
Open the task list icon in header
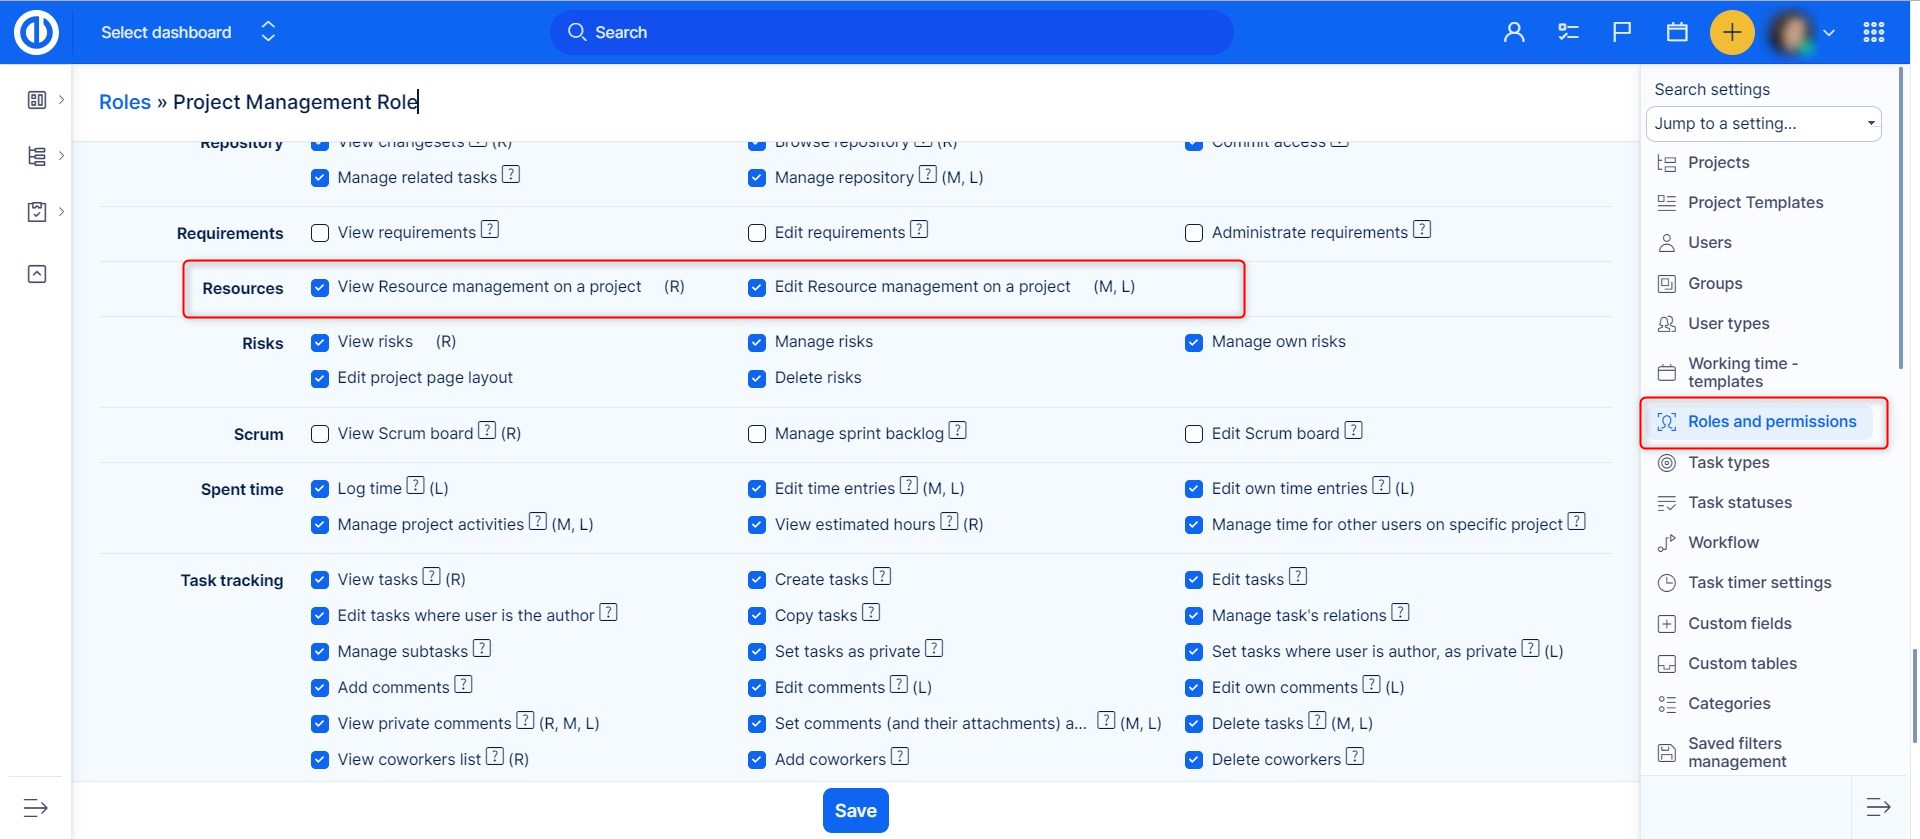tap(1568, 32)
